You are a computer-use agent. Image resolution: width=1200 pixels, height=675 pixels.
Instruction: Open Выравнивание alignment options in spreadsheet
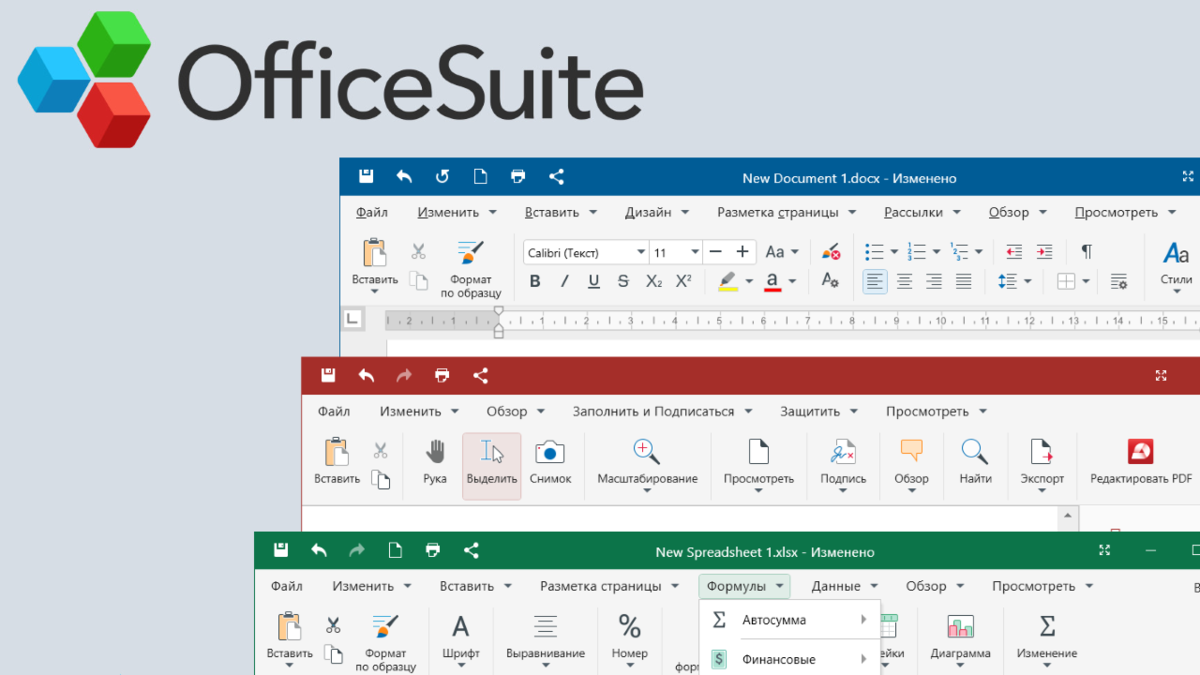pyautogui.click(x=545, y=639)
